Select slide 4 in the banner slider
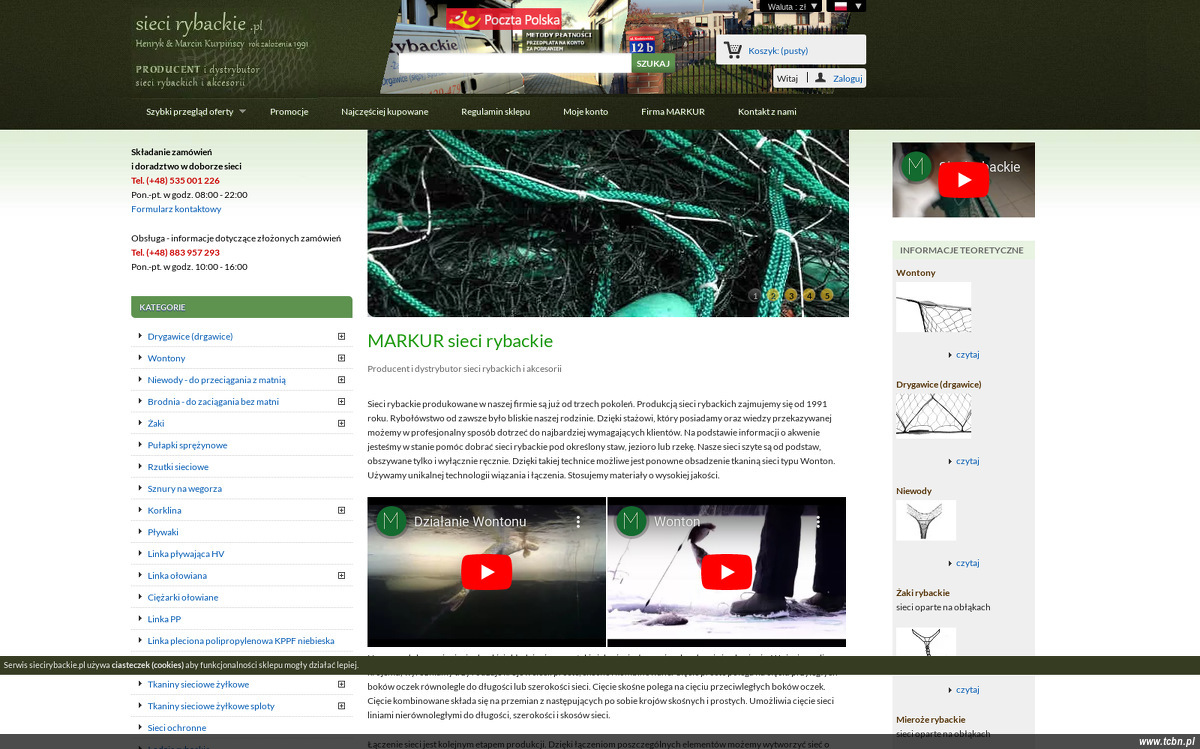This screenshot has width=1200, height=749. click(x=809, y=295)
